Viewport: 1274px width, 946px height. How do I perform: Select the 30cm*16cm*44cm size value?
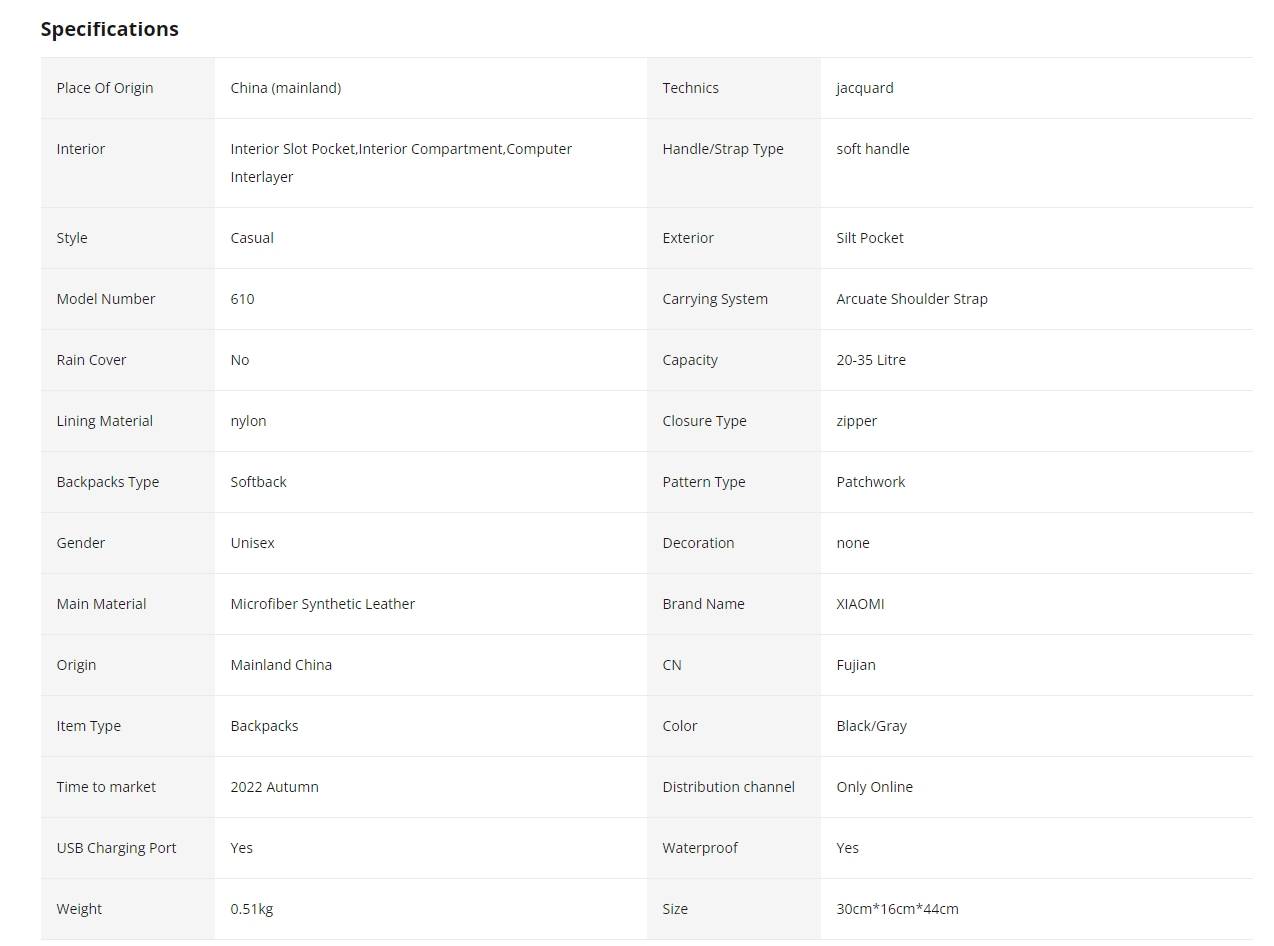(x=898, y=909)
